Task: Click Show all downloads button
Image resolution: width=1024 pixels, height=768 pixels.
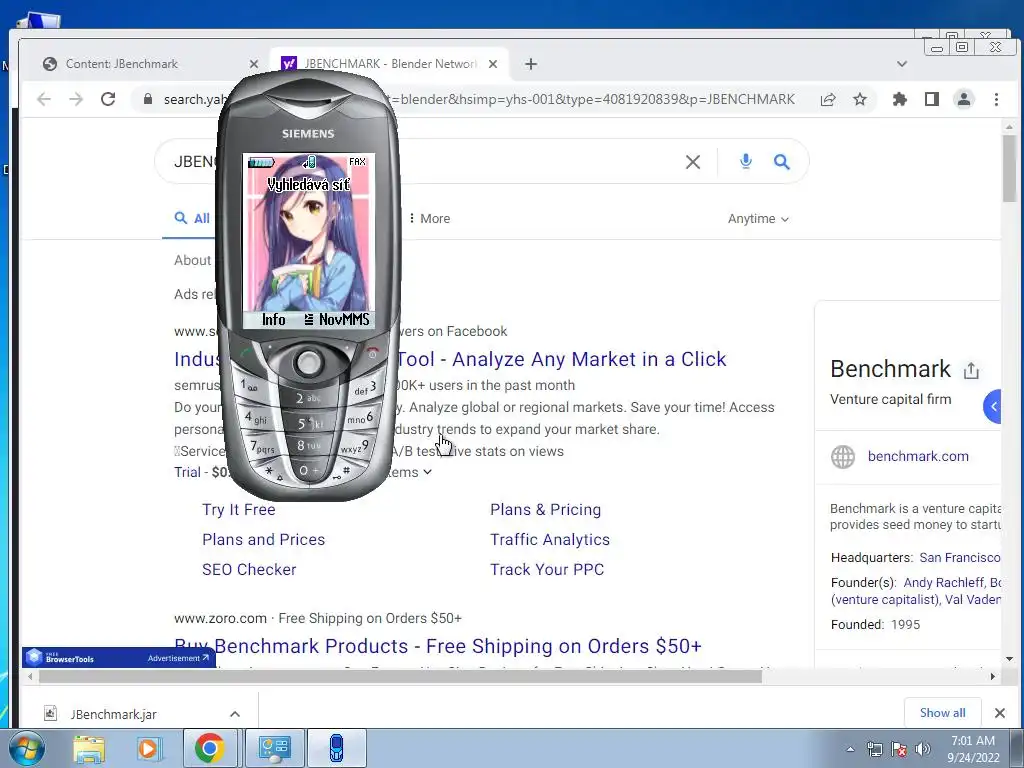Action: [942, 712]
